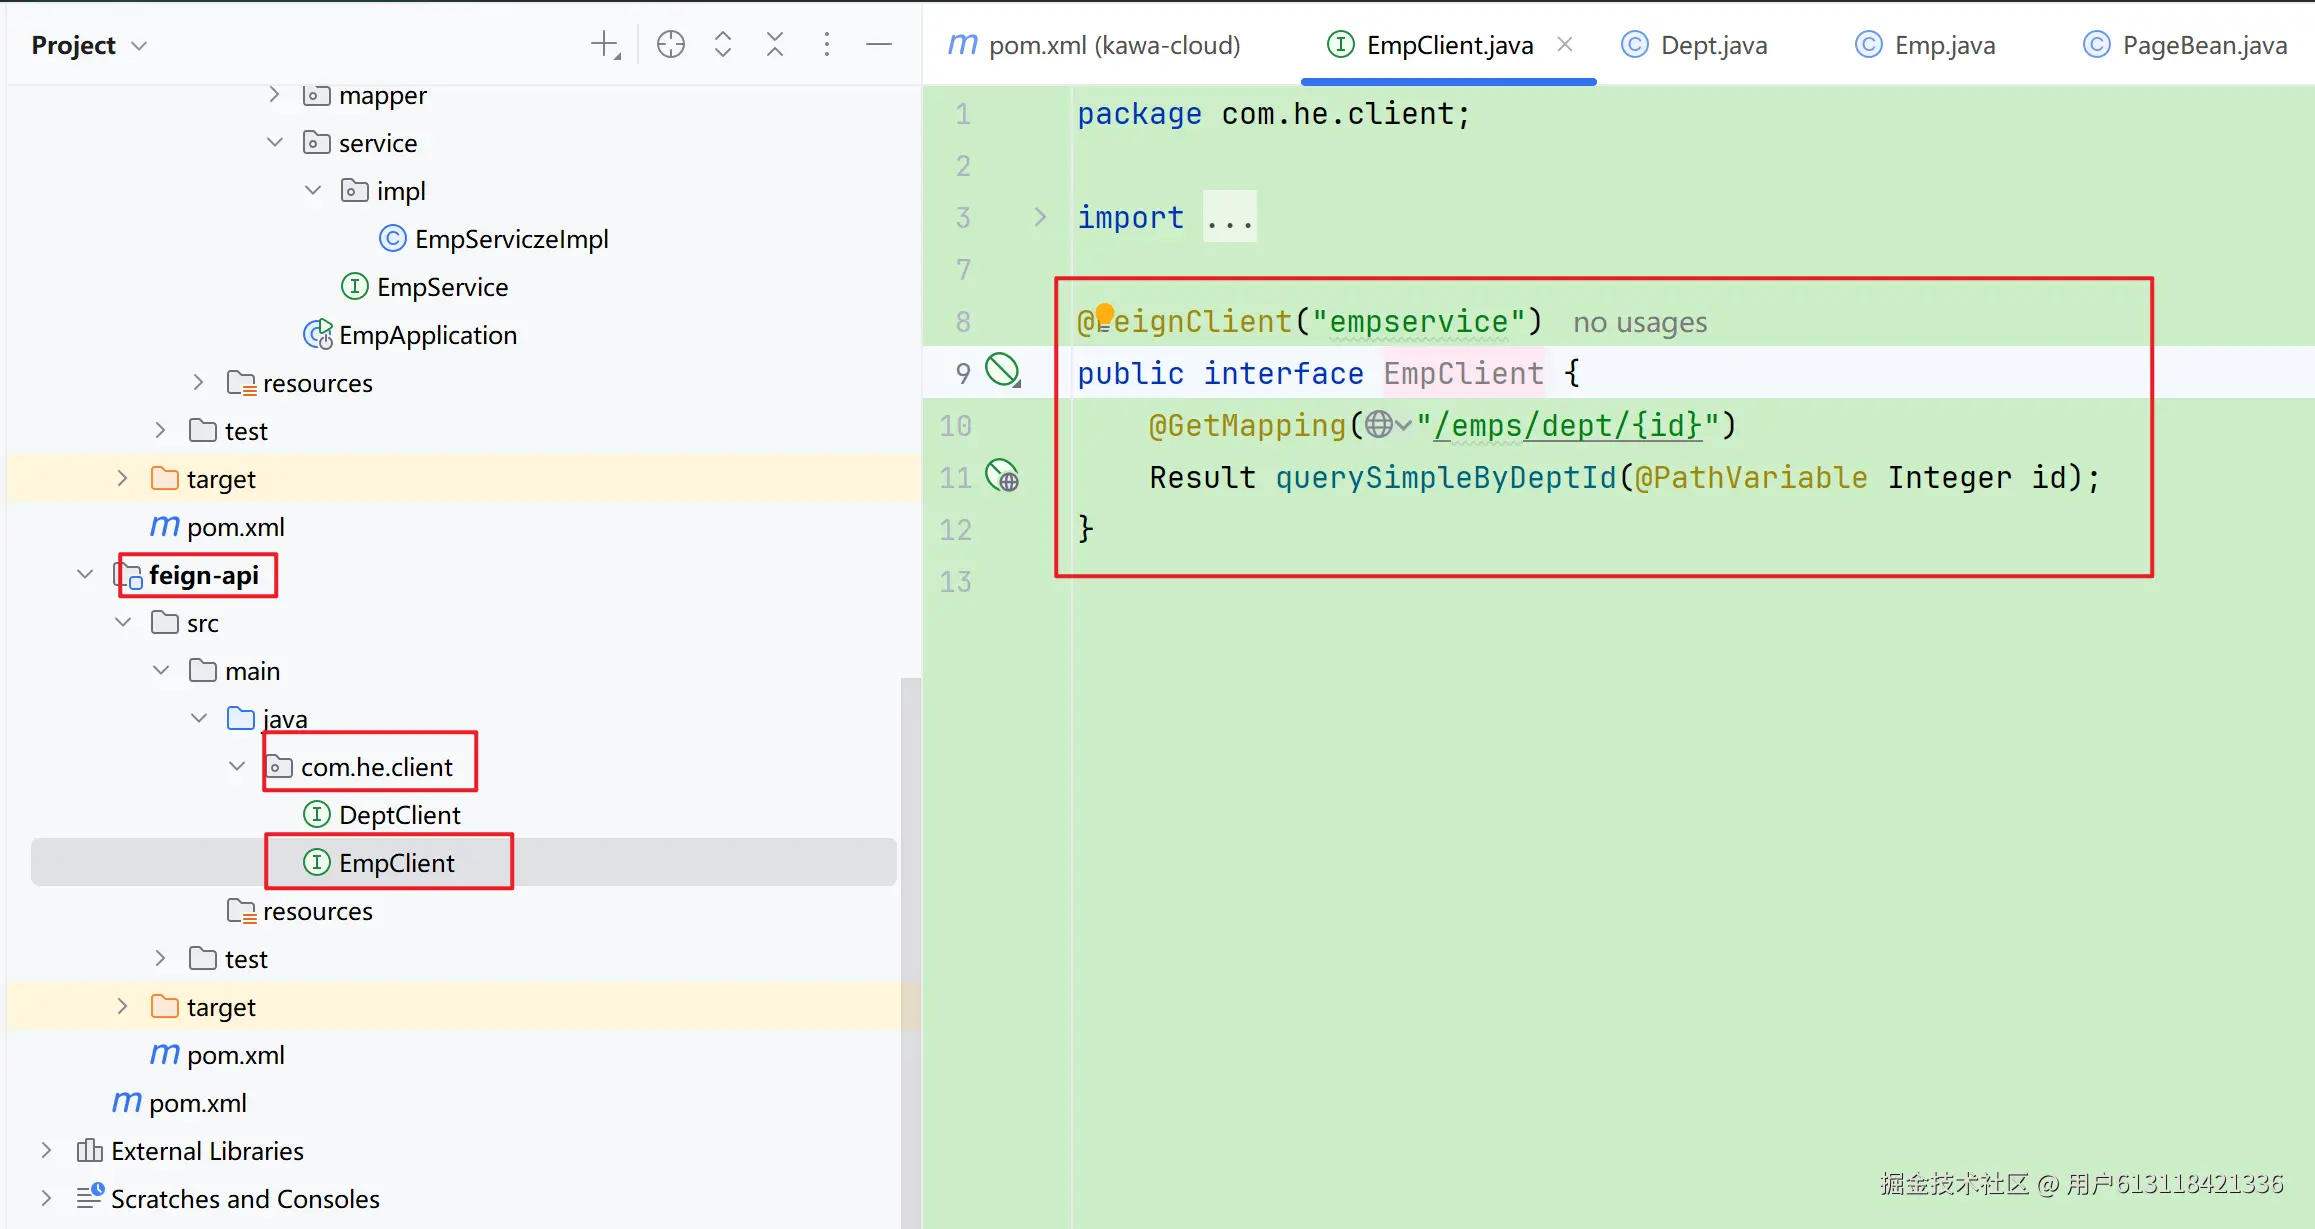Screen dimensions: 2315x1229
Task: Collapse the feign-api module node
Action: [85, 574]
